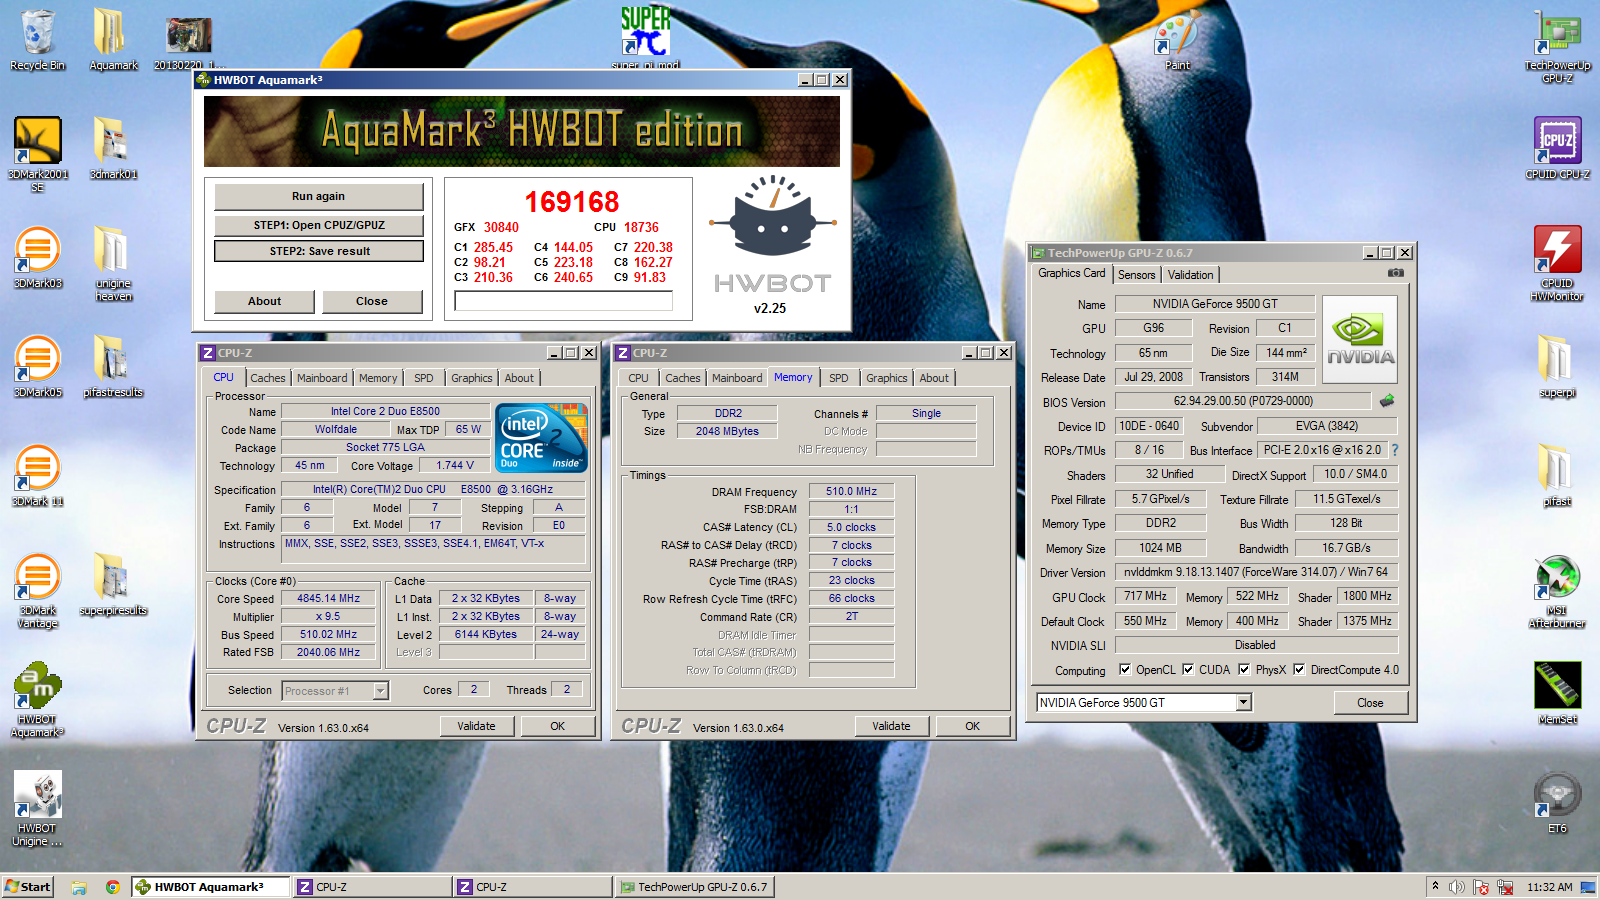The height and width of the screenshot is (900, 1600).
Task: Click the Intel Core 2 Duo E8500 name field
Action: pos(385,411)
